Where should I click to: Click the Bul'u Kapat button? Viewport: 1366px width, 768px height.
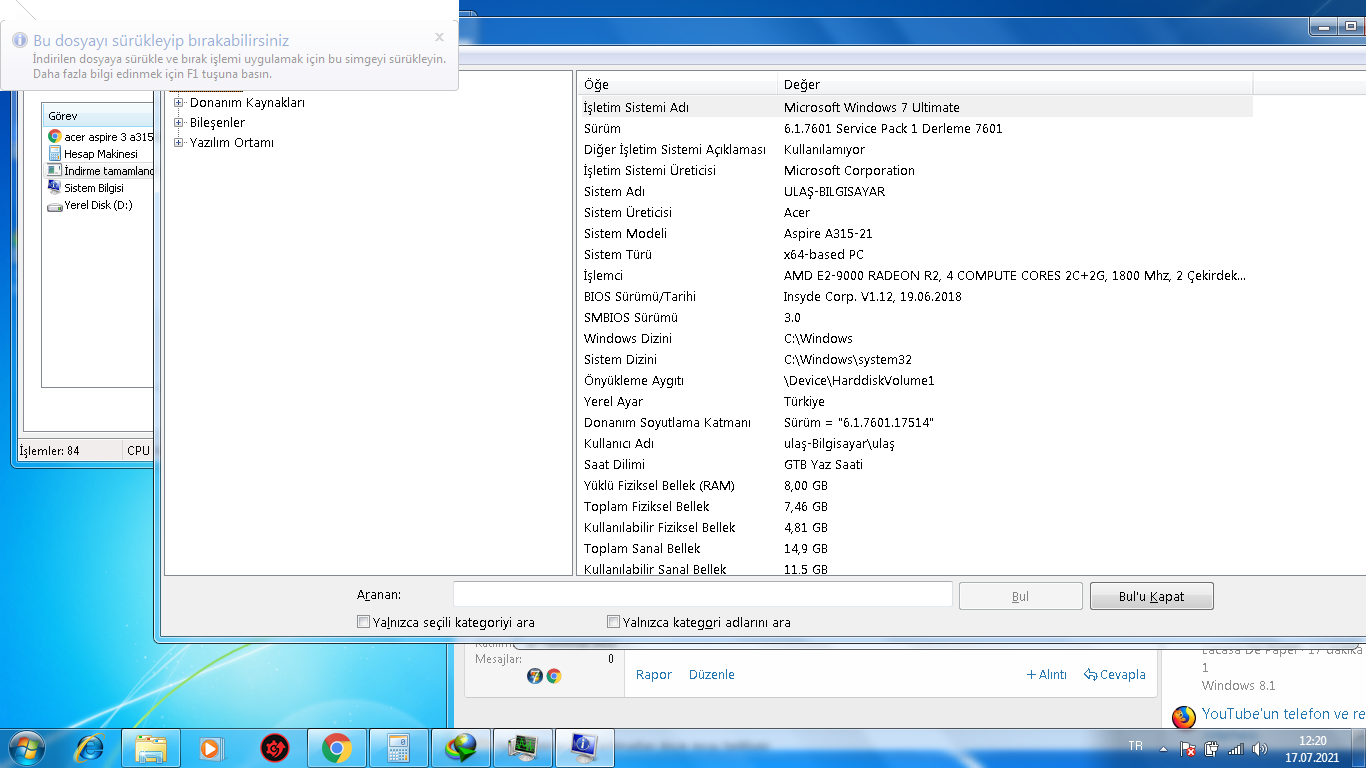point(1151,596)
